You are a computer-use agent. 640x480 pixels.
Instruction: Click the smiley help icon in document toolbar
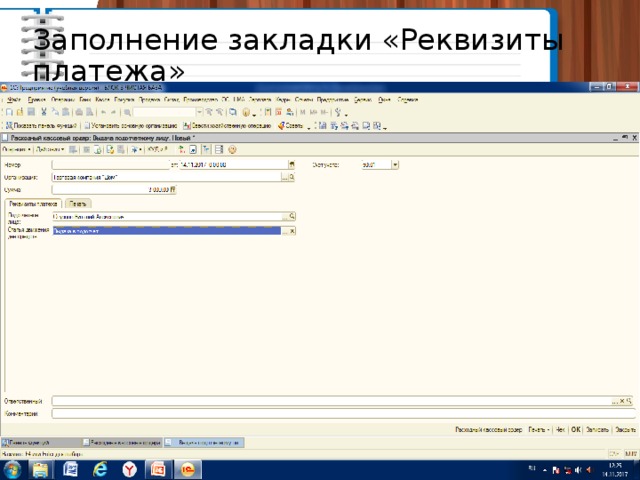232,150
